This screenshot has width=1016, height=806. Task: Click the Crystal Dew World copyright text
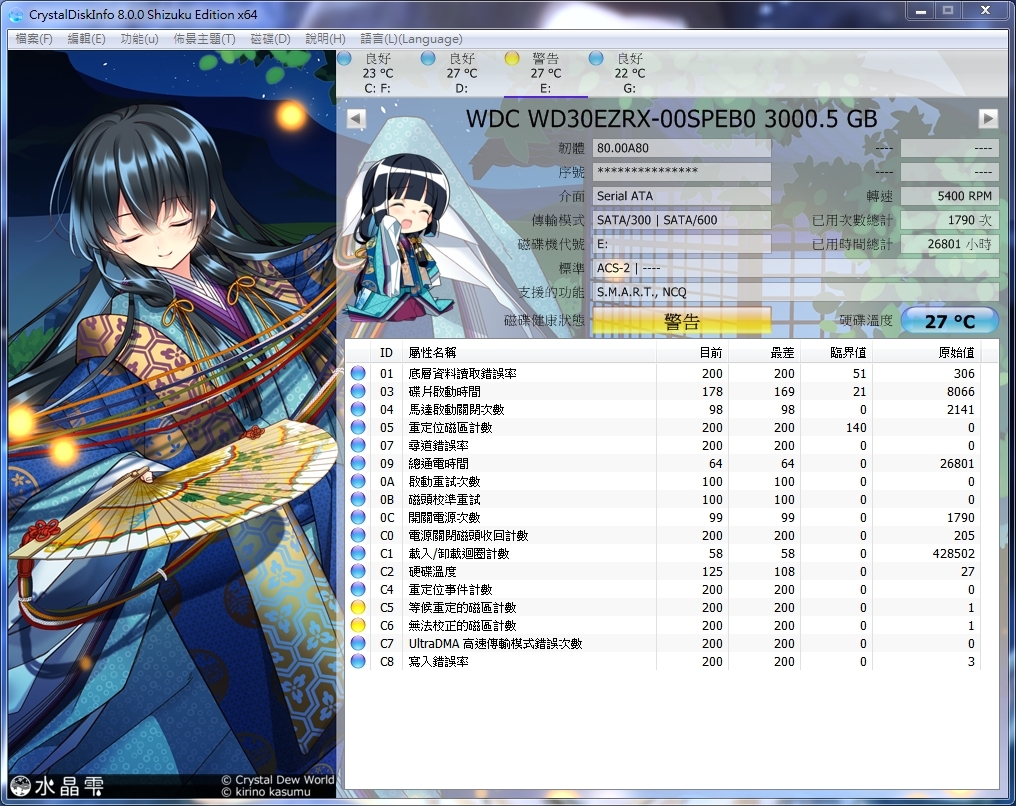point(278,779)
